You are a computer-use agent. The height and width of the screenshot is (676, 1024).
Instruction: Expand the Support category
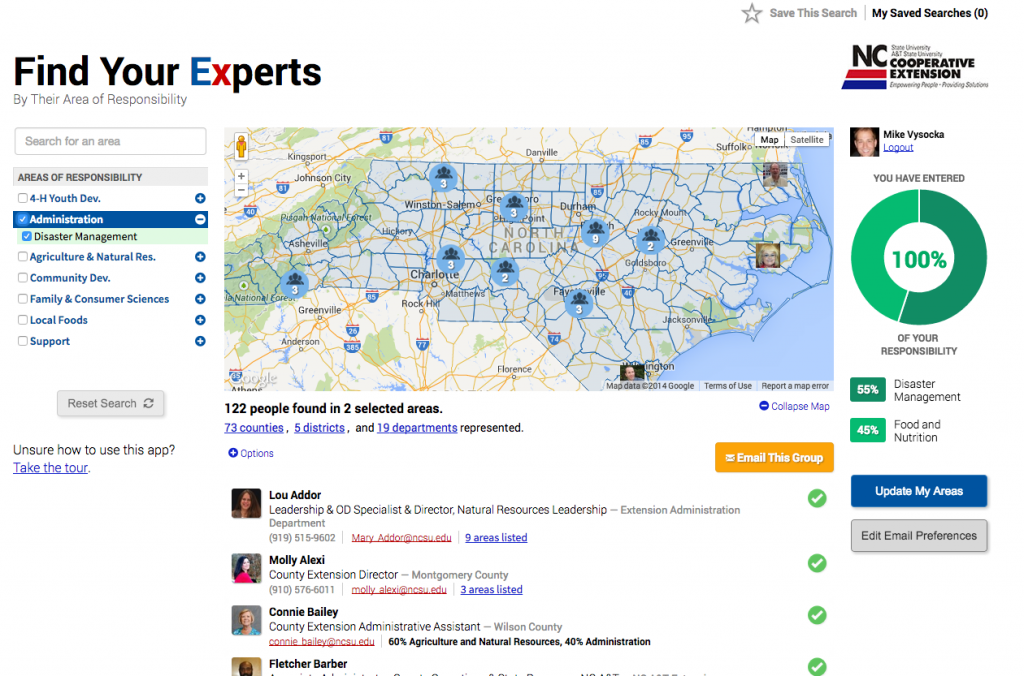click(x=200, y=341)
